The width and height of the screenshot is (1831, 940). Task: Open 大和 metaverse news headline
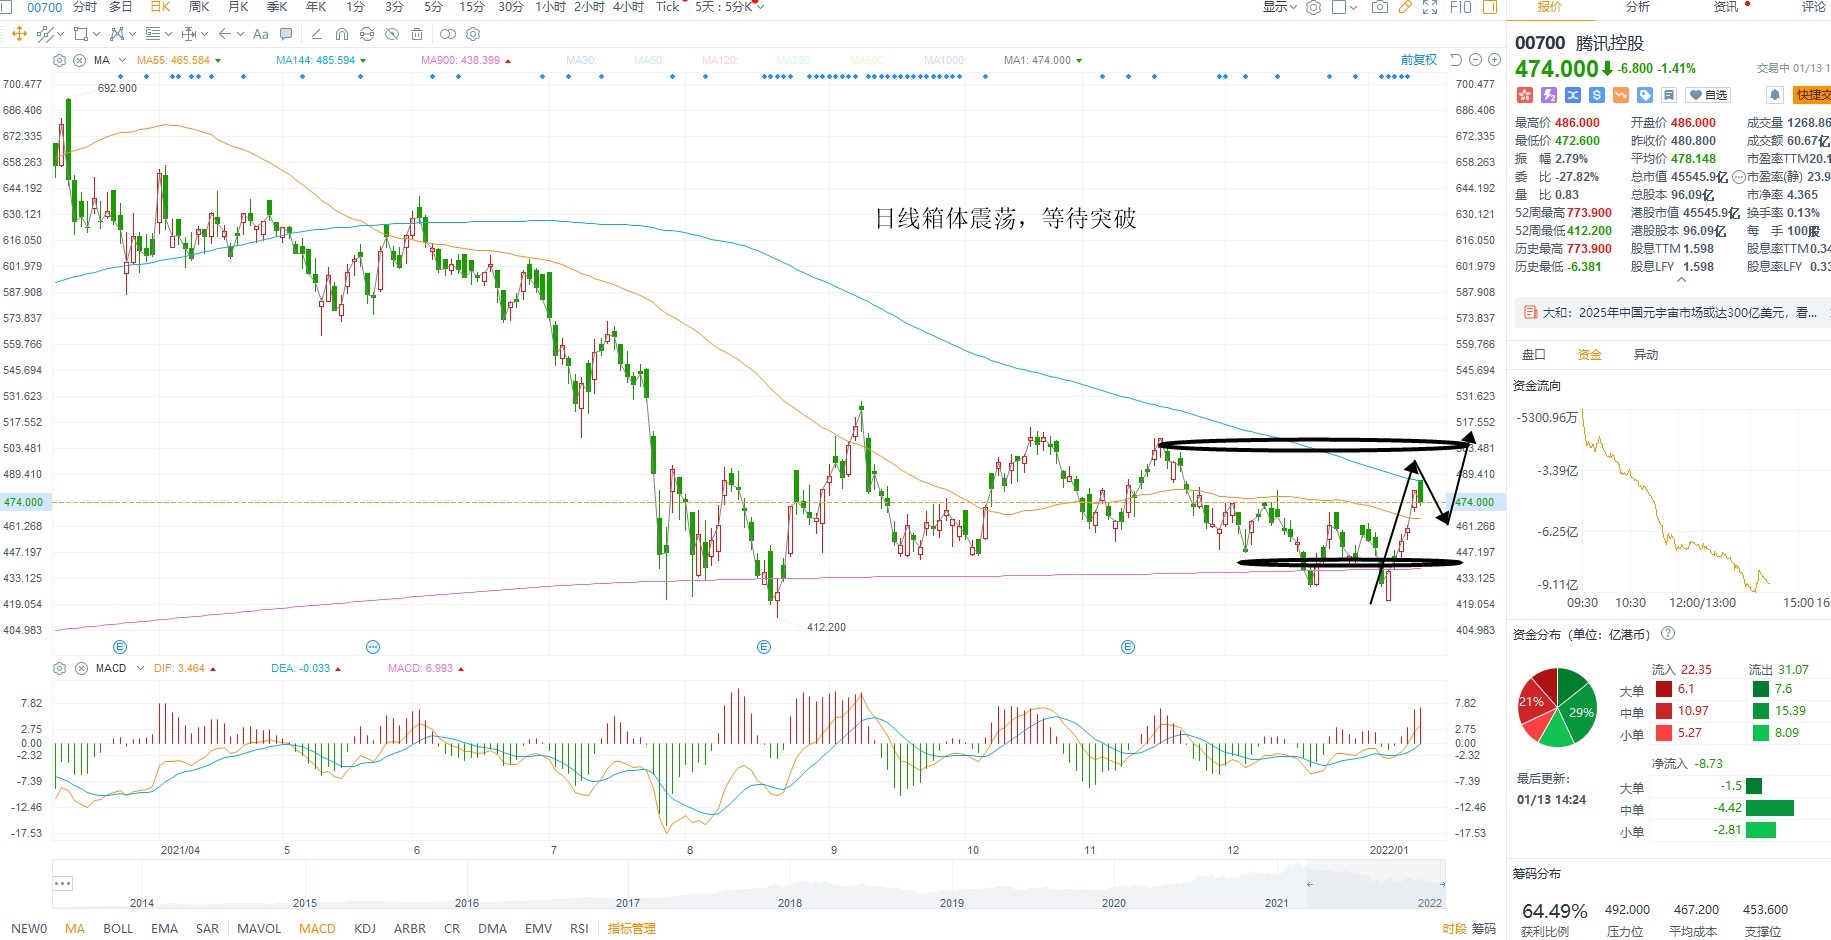pyautogui.click(x=1679, y=313)
